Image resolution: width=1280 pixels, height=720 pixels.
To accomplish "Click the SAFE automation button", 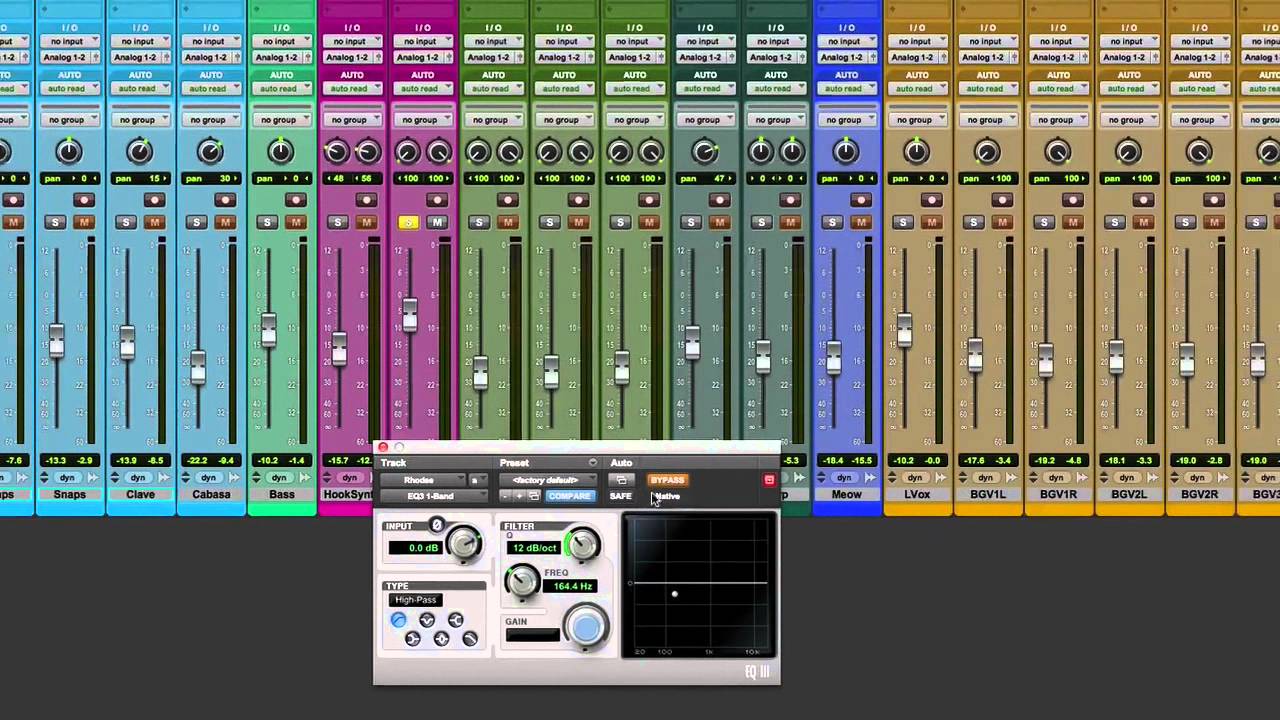I will pos(621,496).
